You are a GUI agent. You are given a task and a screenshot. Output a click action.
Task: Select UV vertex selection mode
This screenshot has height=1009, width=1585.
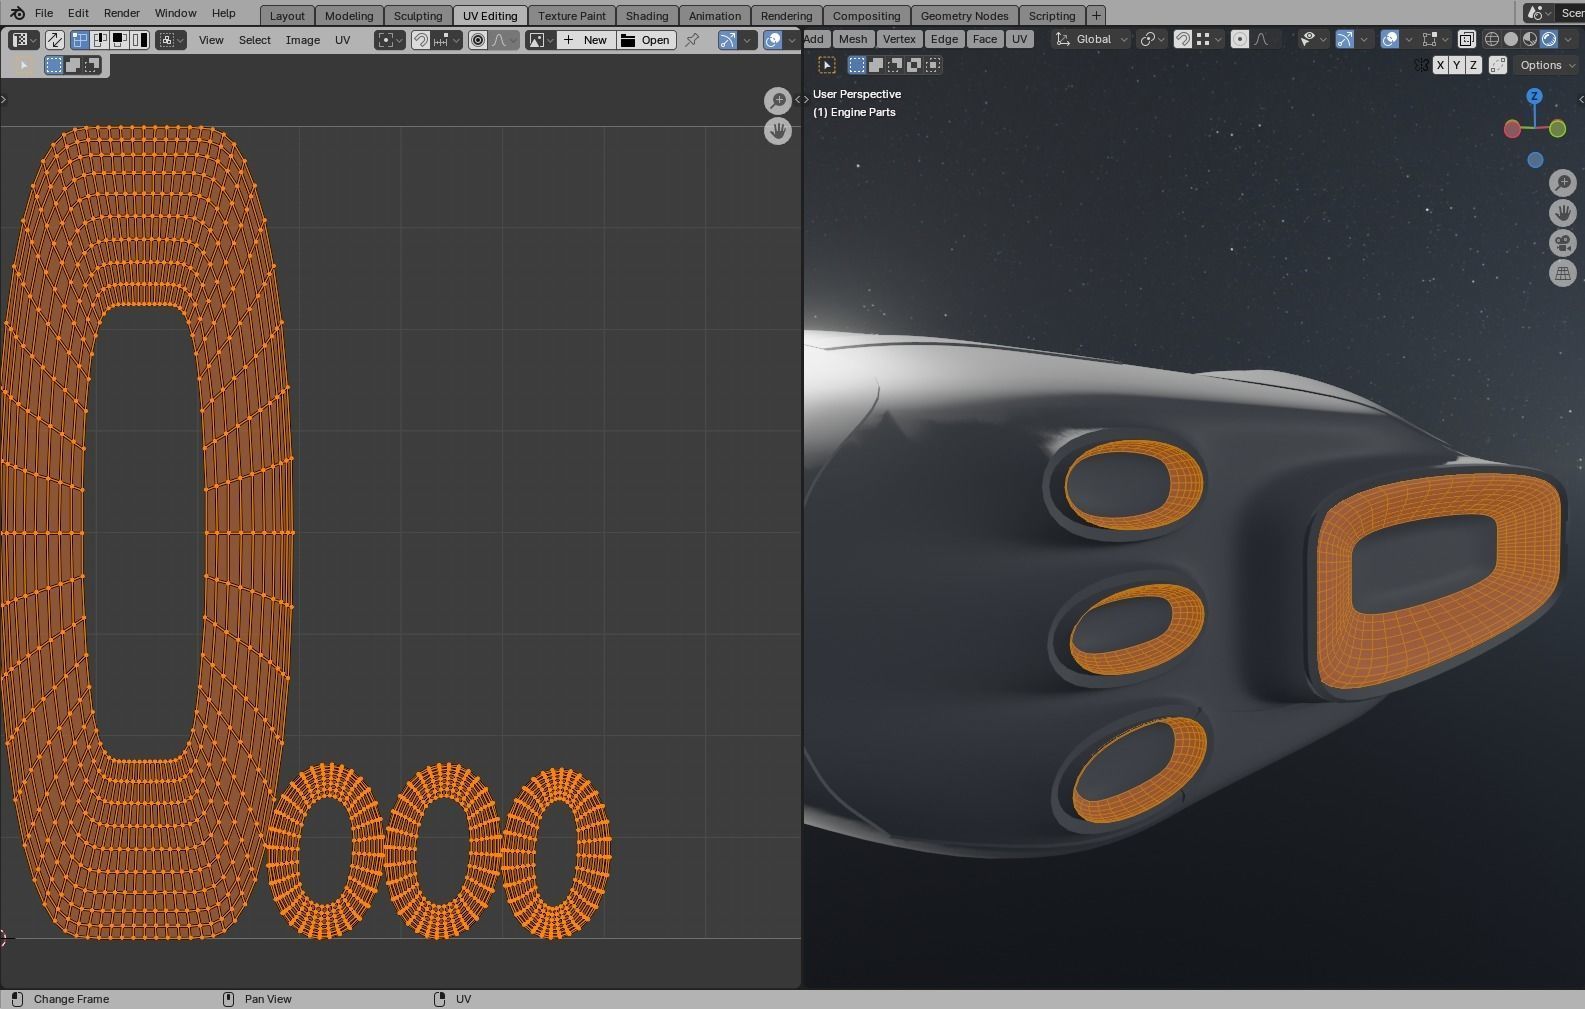[x=79, y=40]
